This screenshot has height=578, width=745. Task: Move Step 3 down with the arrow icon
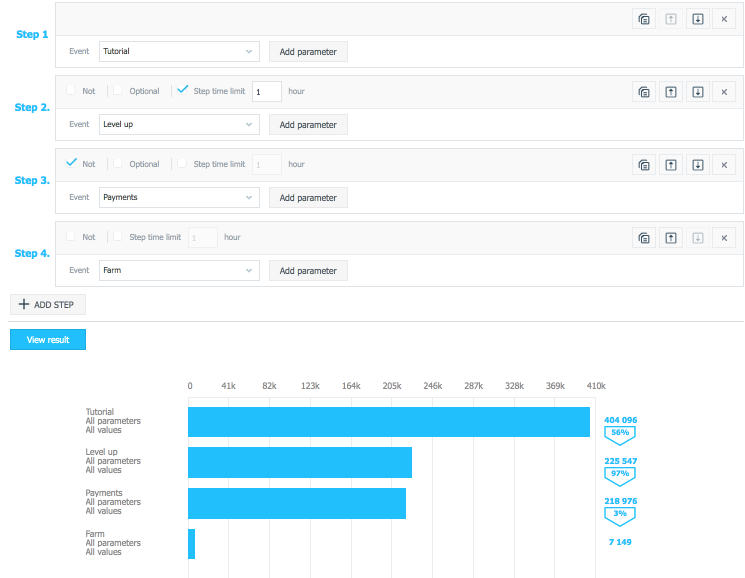(698, 165)
